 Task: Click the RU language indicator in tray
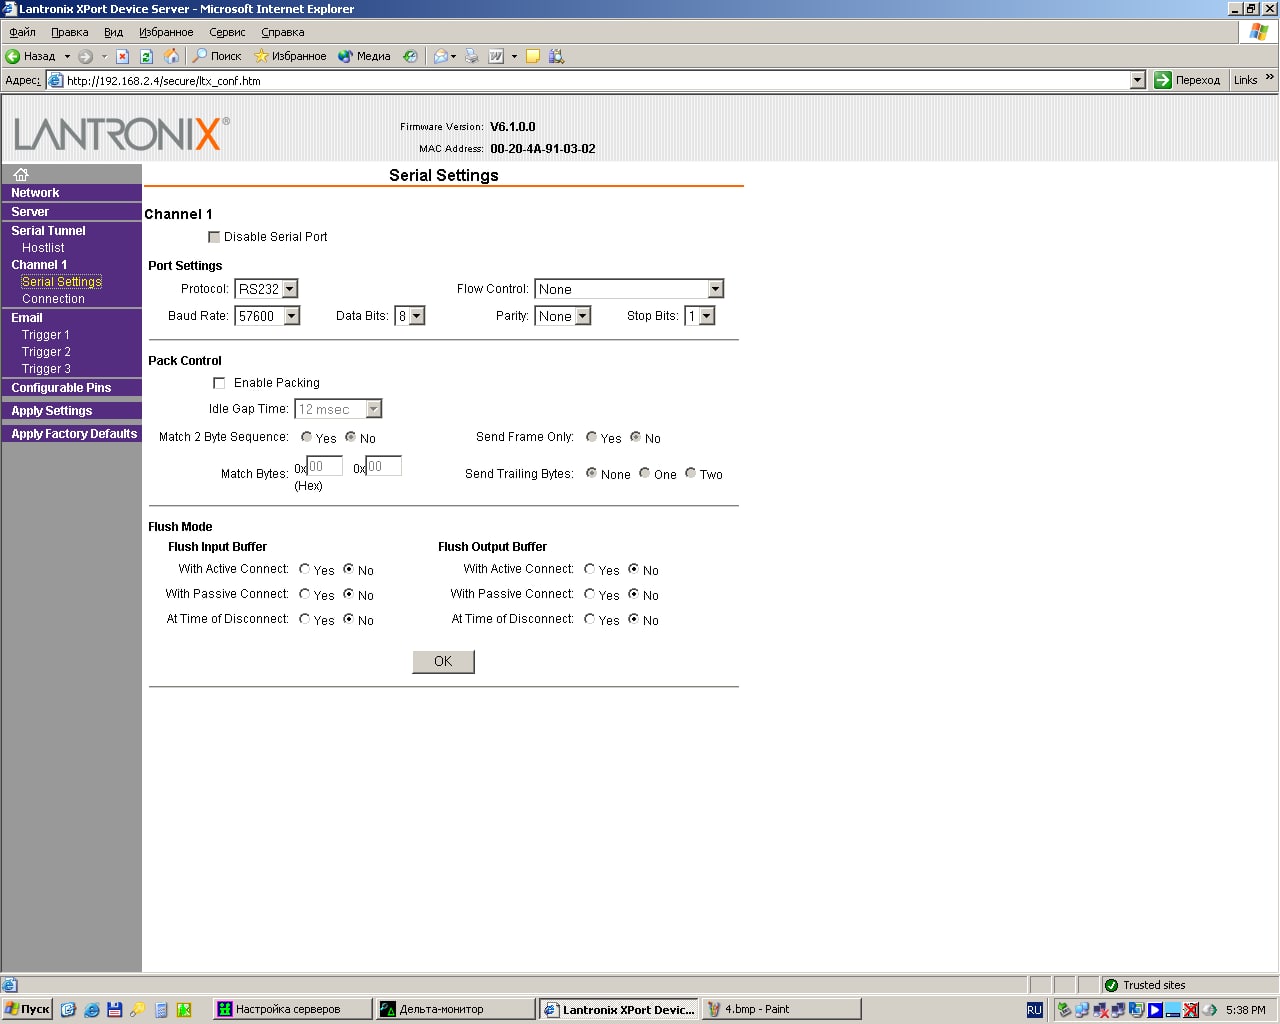[x=1035, y=1010]
